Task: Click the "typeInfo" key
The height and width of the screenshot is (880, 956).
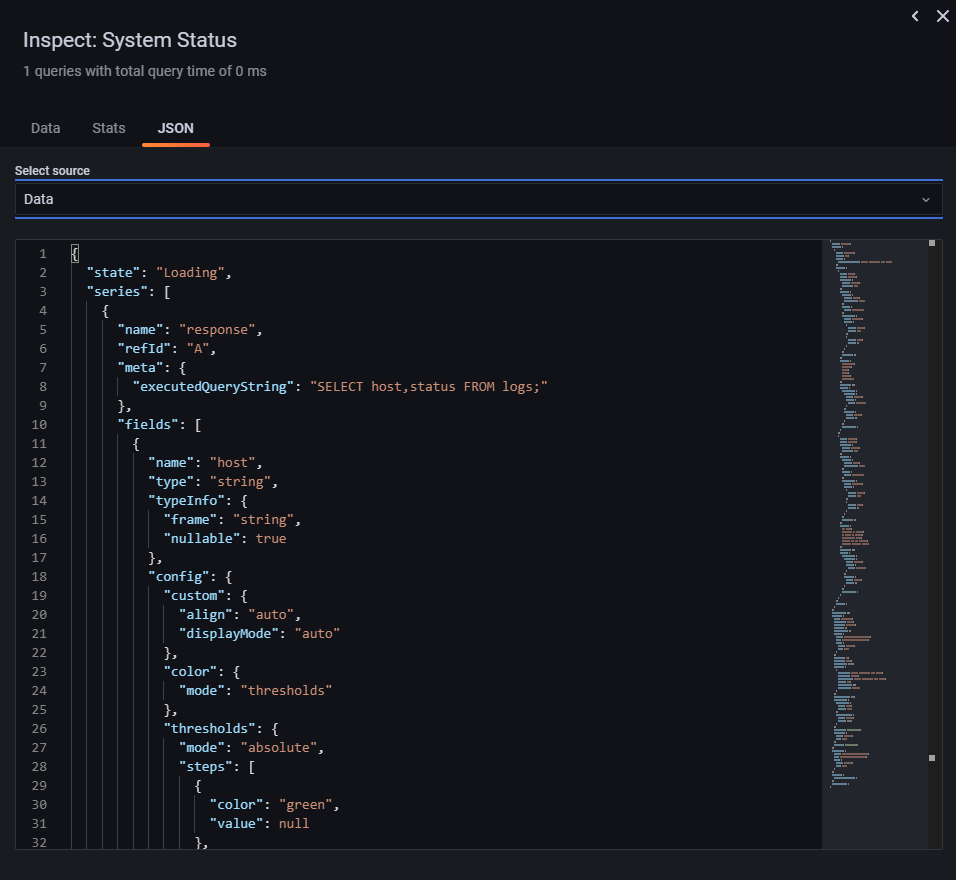Action: point(186,501)
